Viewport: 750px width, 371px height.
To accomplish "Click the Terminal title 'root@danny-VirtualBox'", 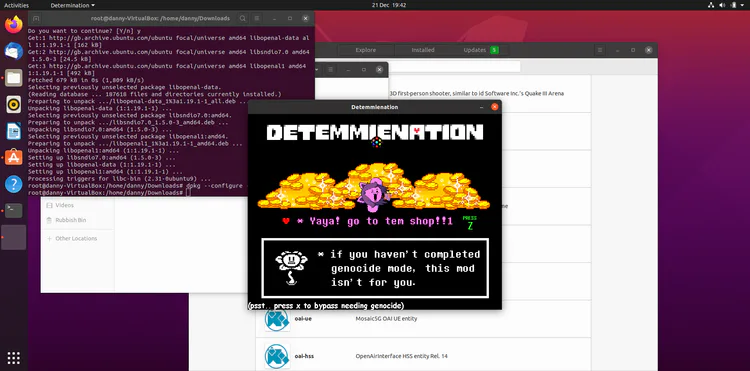I will (x=160, y=18).
